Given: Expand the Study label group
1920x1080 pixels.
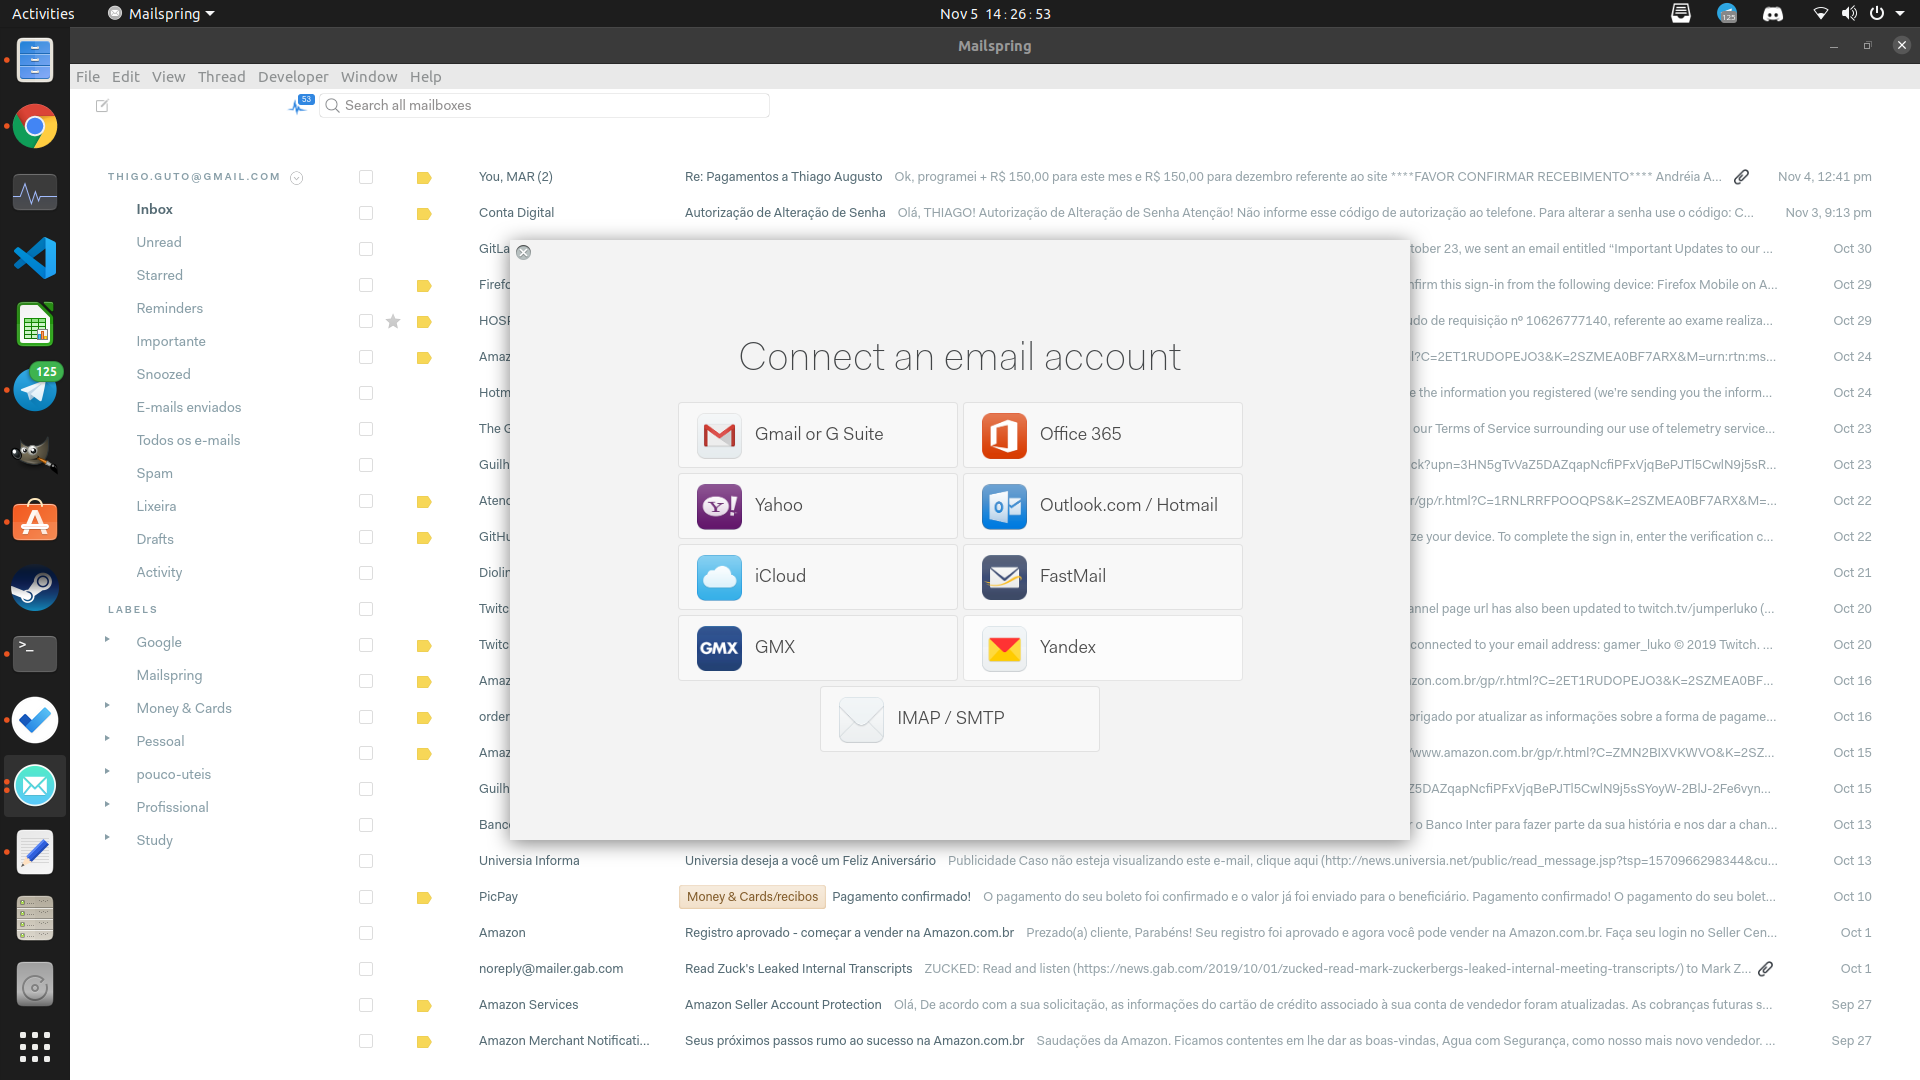Looking at the screenshot, I should (108, 840).
